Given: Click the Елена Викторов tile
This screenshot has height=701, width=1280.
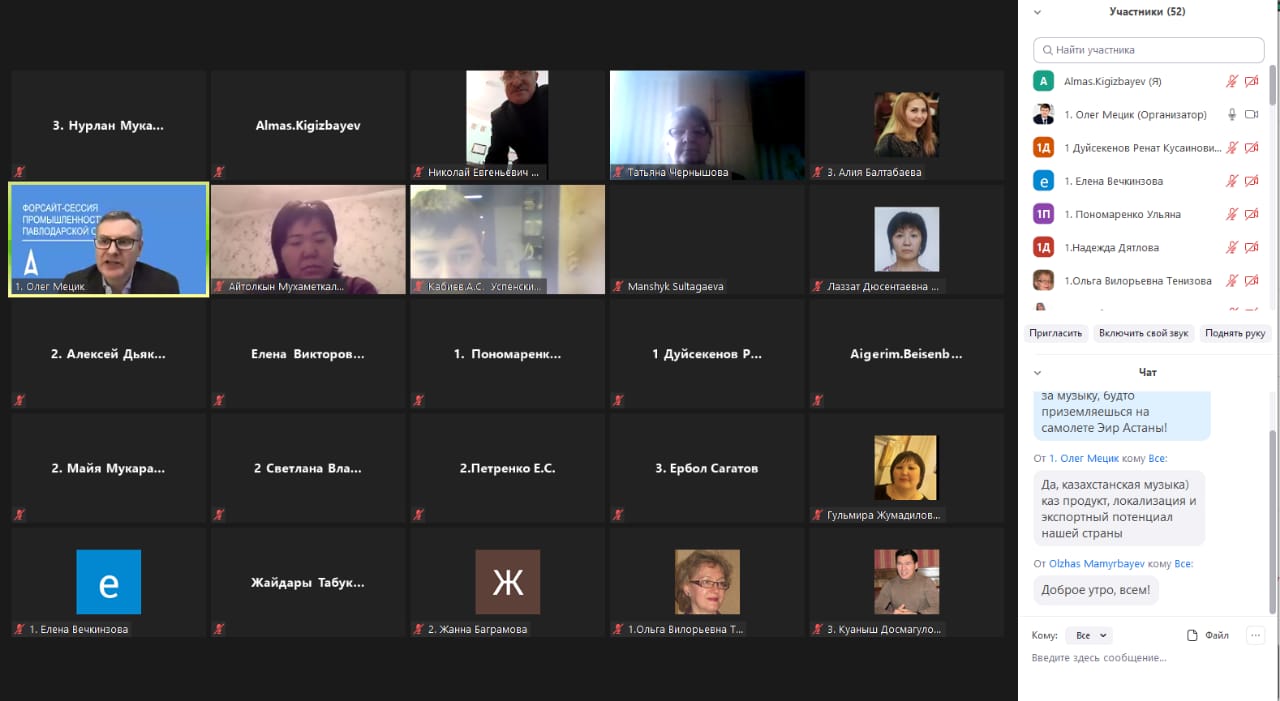Looking at the screenshot, I should click(308, 354).
